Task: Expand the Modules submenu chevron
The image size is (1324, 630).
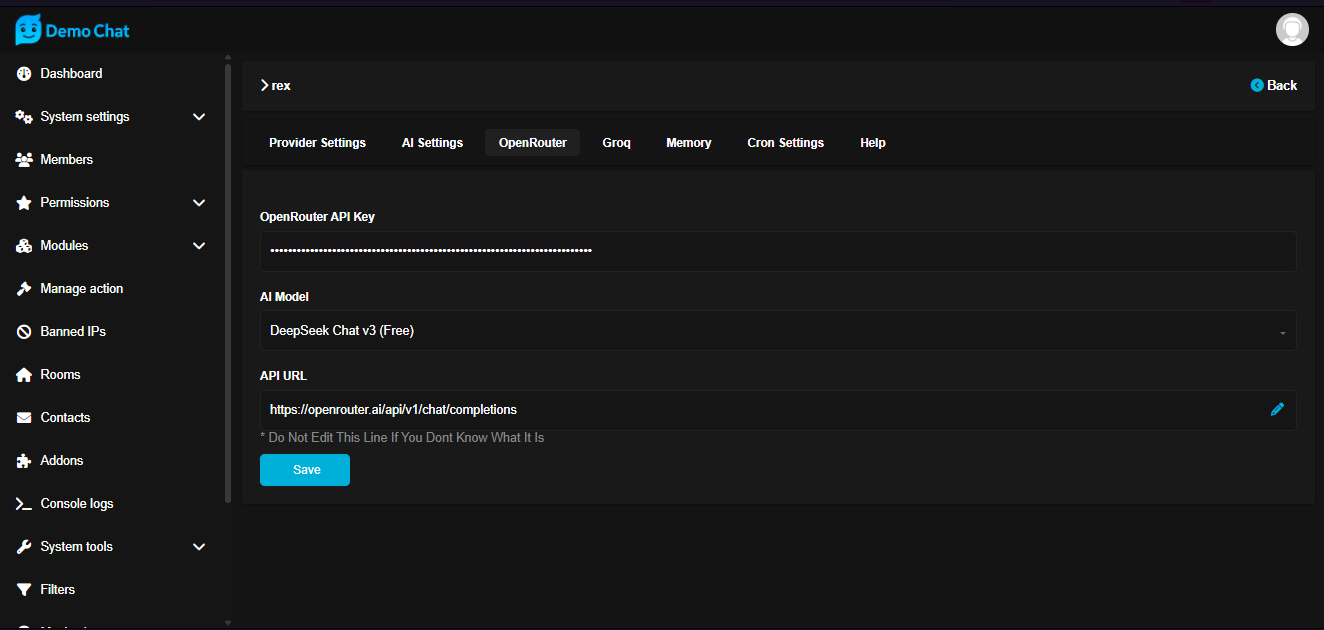Action: [199, 246]
